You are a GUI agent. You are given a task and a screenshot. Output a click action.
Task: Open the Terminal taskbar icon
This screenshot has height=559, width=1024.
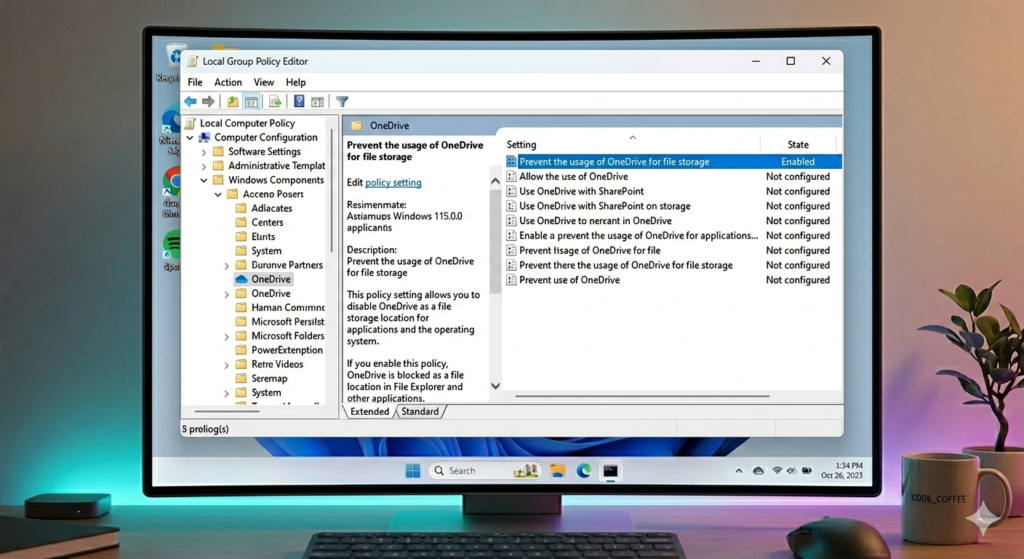tap(611, 471)
